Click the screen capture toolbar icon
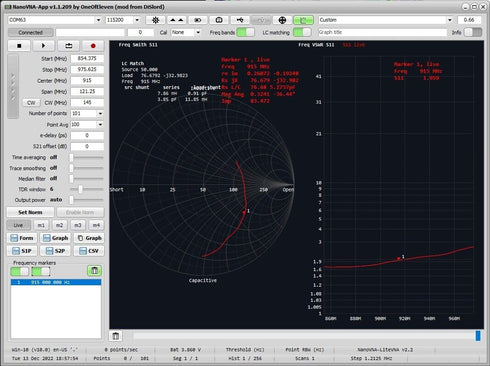 (x=219, y=20)
